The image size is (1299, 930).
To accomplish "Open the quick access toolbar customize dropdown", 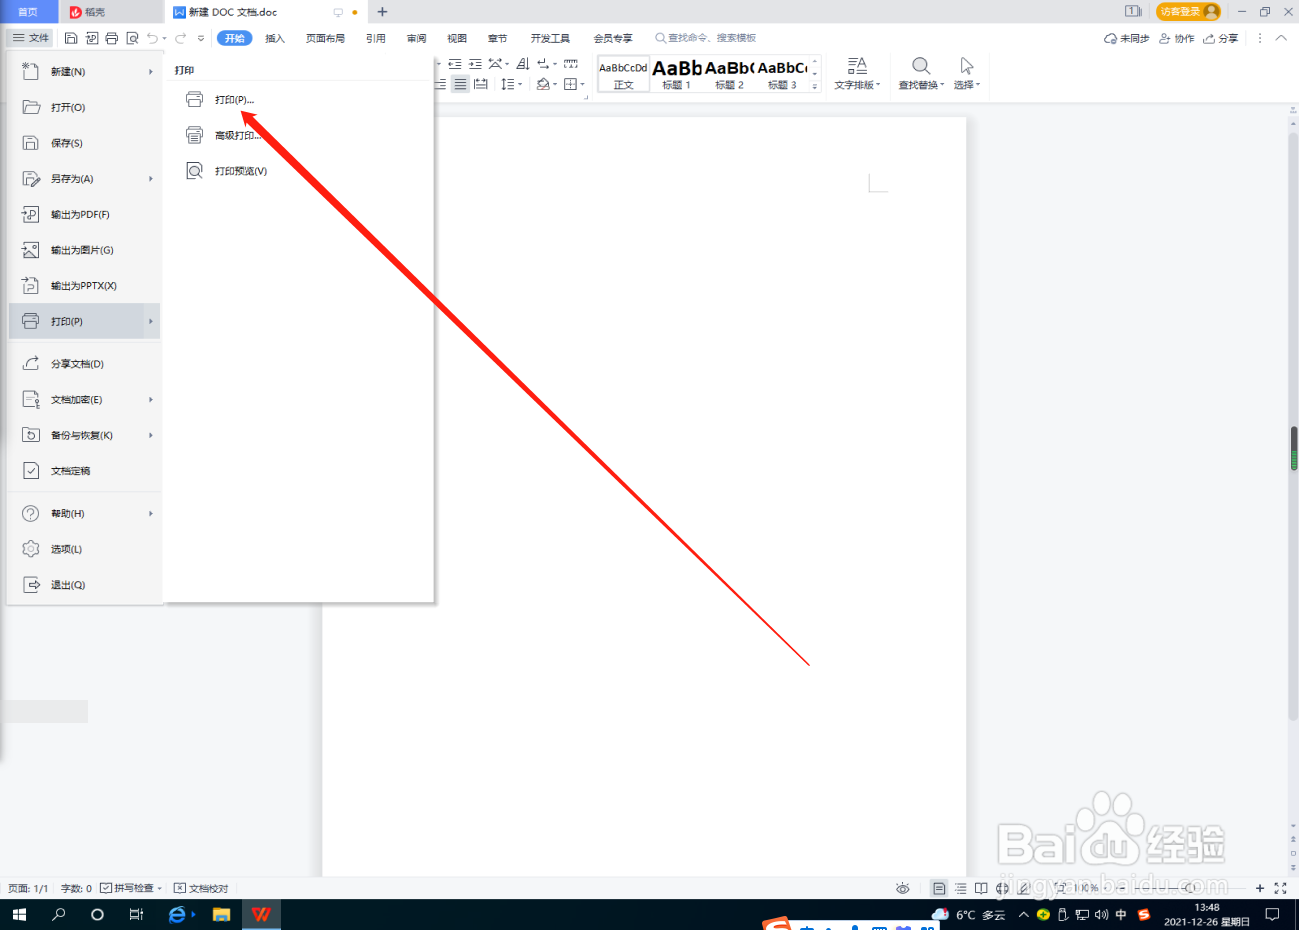I will tap(201, 38).
